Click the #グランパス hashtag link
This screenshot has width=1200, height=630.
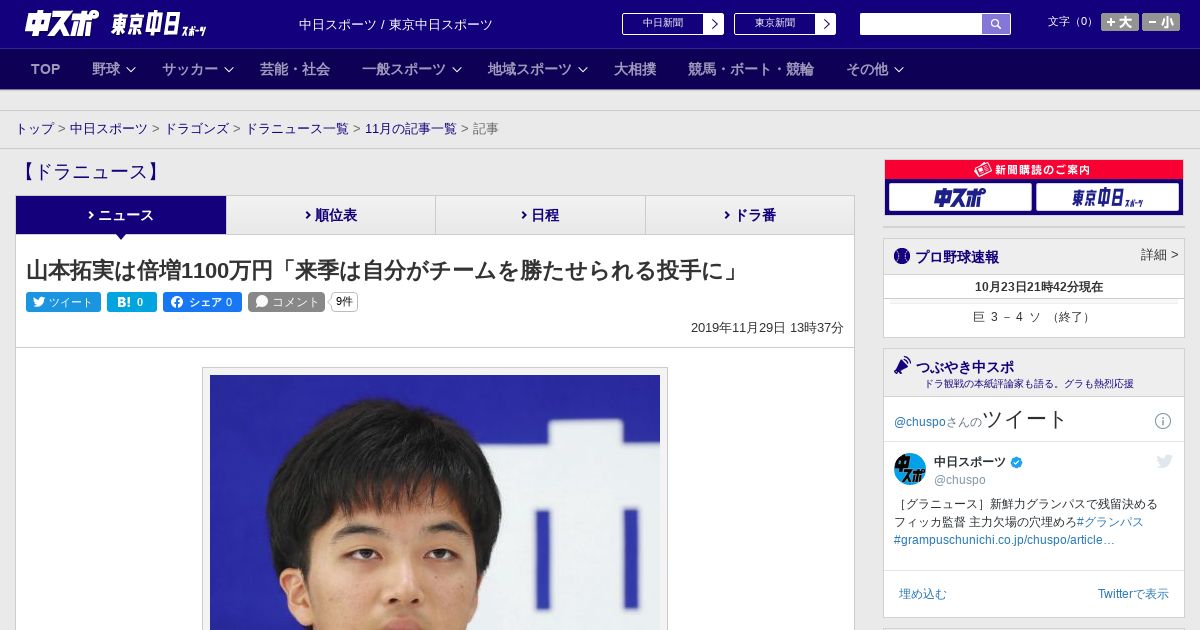[1110, 522]
